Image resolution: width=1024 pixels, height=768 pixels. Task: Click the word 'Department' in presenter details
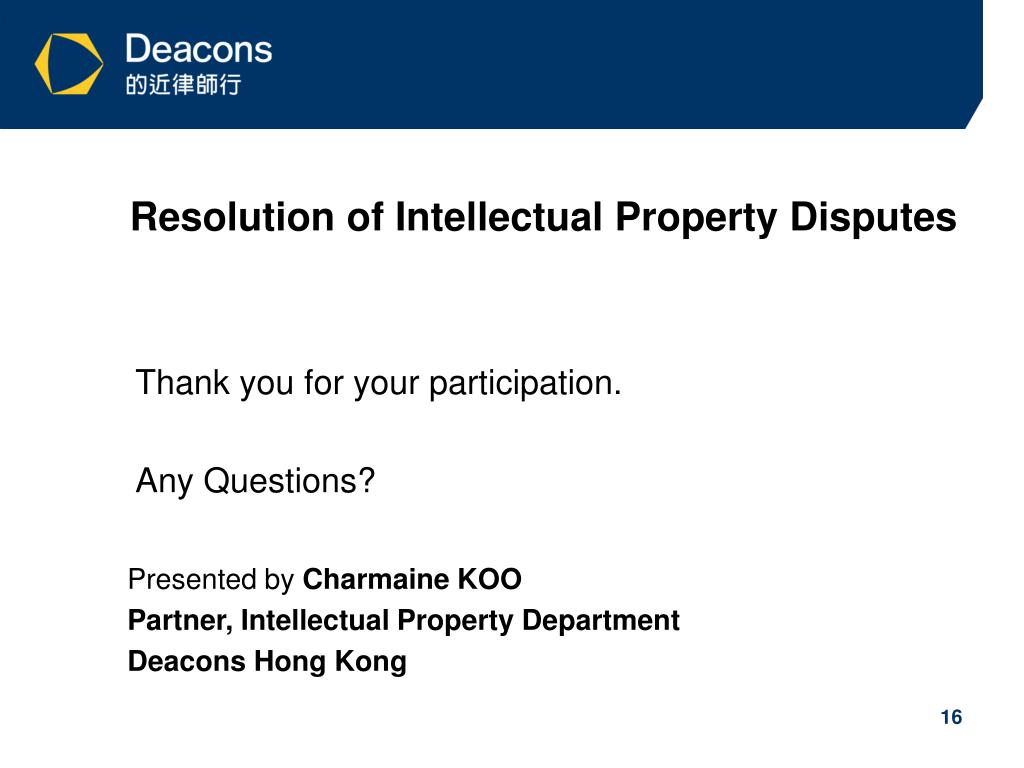[601, 620]
